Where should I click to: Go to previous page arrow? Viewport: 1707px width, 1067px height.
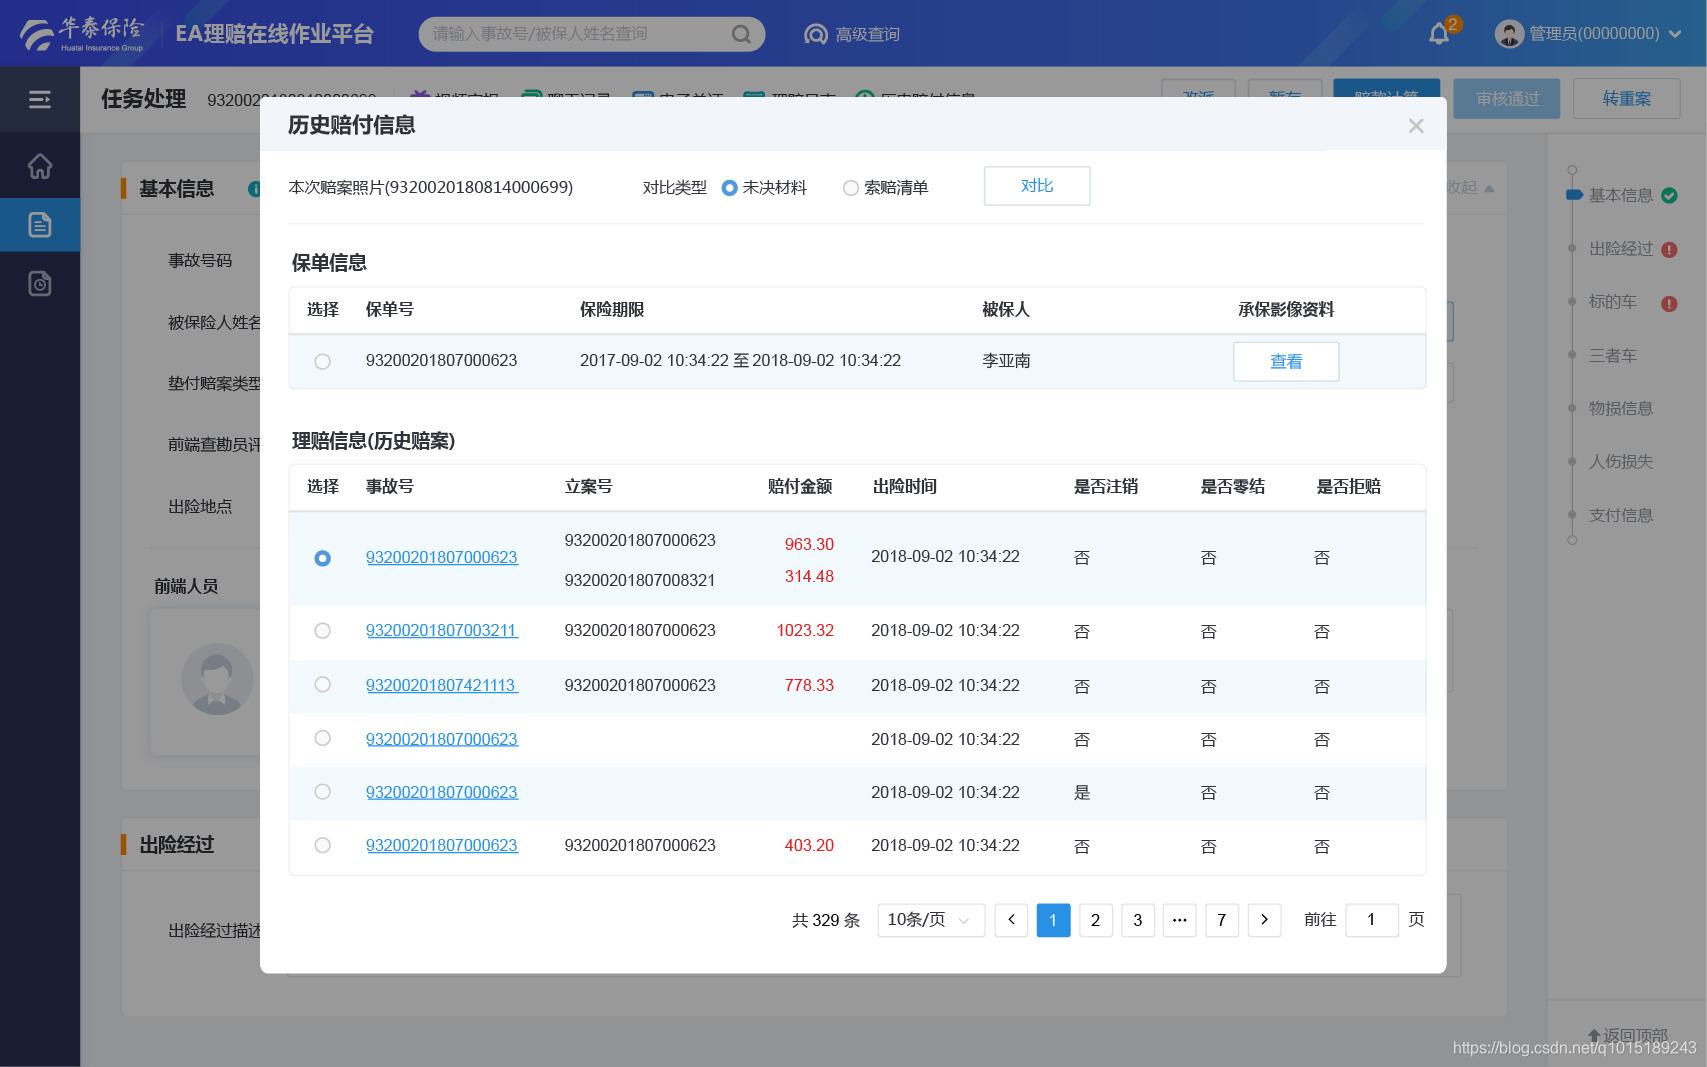pos(1011,920)
